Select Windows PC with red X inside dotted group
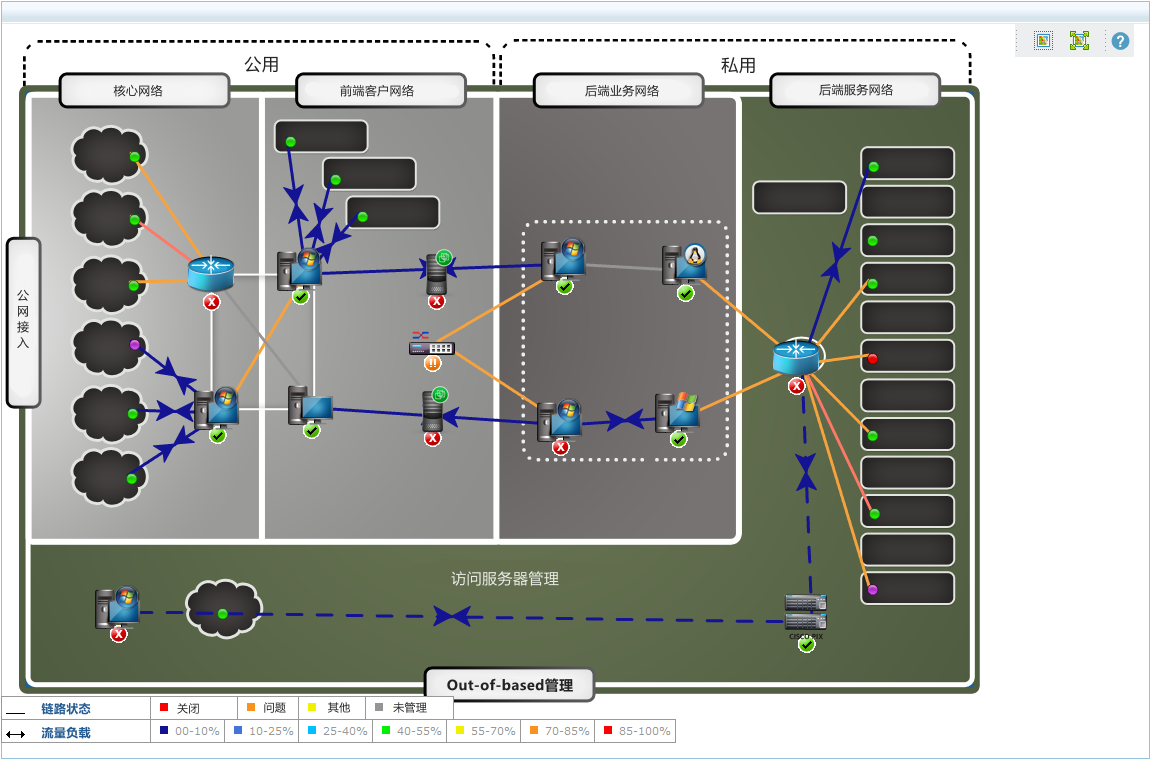 (559, 420)
